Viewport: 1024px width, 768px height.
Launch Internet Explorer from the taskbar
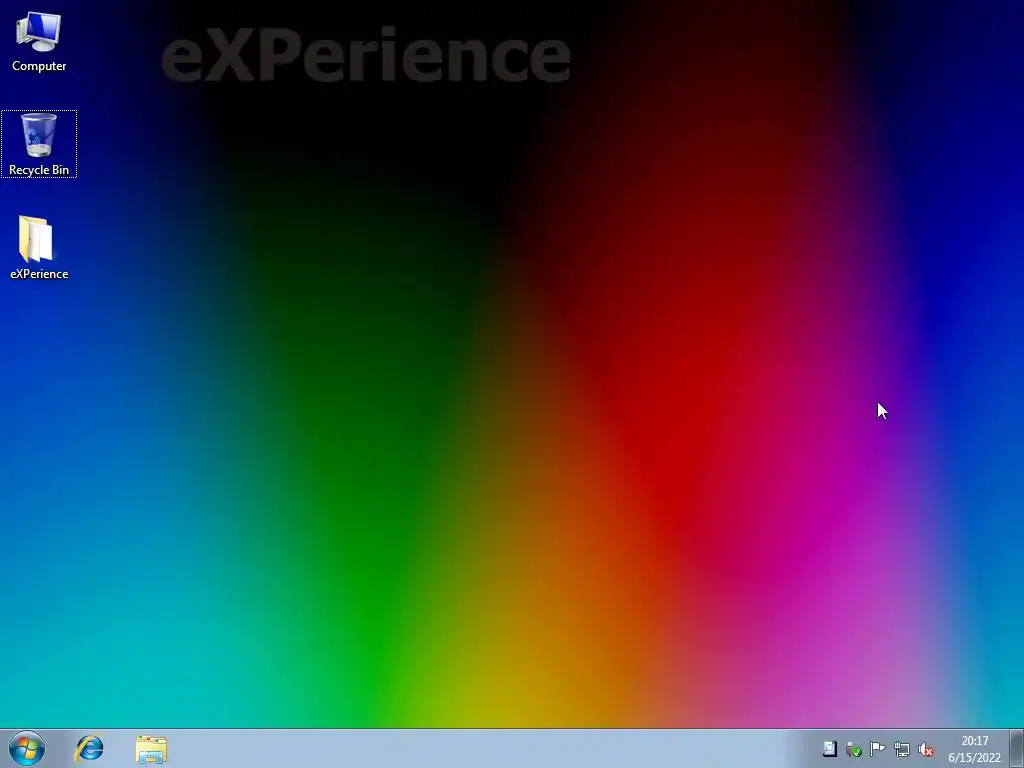(x=89, y=749)
